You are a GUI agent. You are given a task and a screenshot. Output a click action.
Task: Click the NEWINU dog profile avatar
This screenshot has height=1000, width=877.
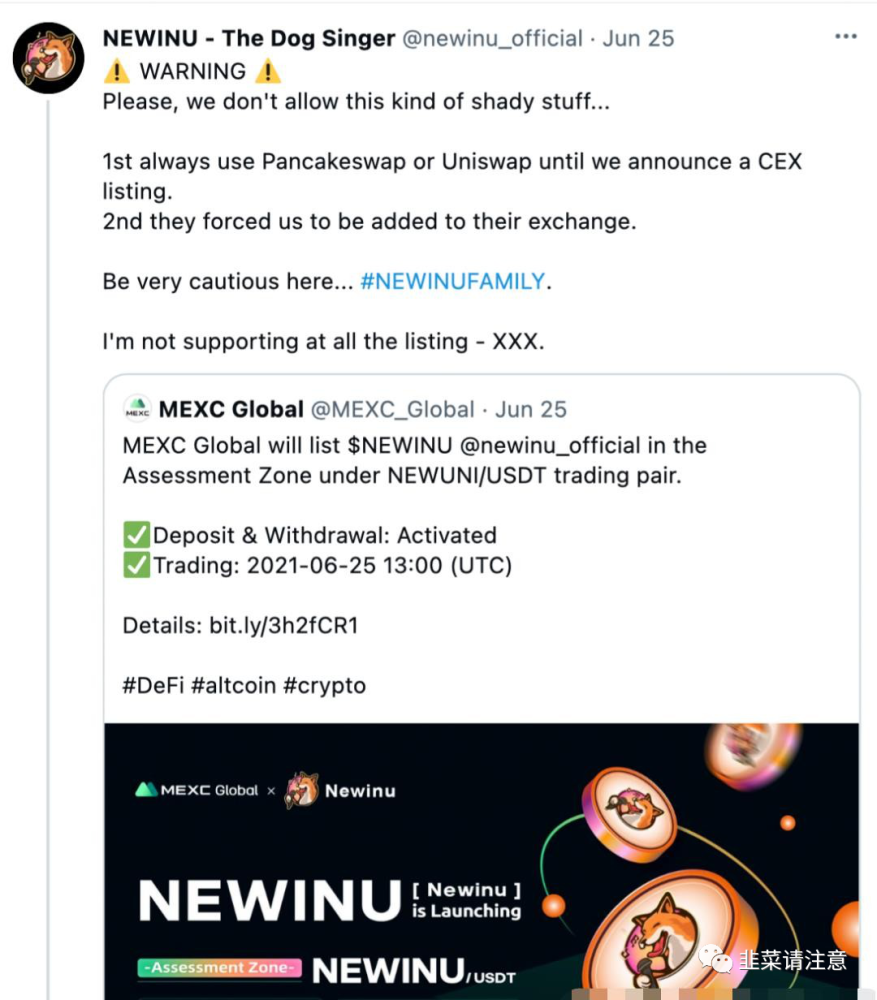tap(48, 58)
